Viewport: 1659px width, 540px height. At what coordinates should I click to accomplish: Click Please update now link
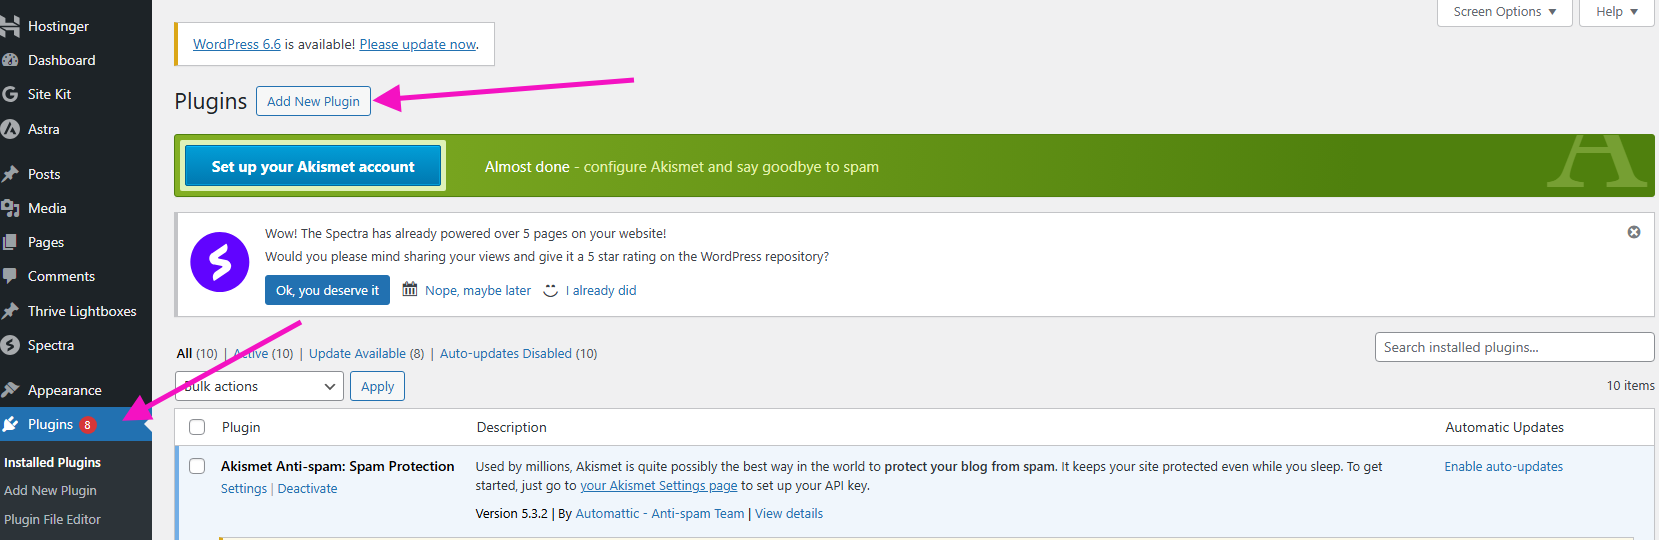tap(418, 44)
